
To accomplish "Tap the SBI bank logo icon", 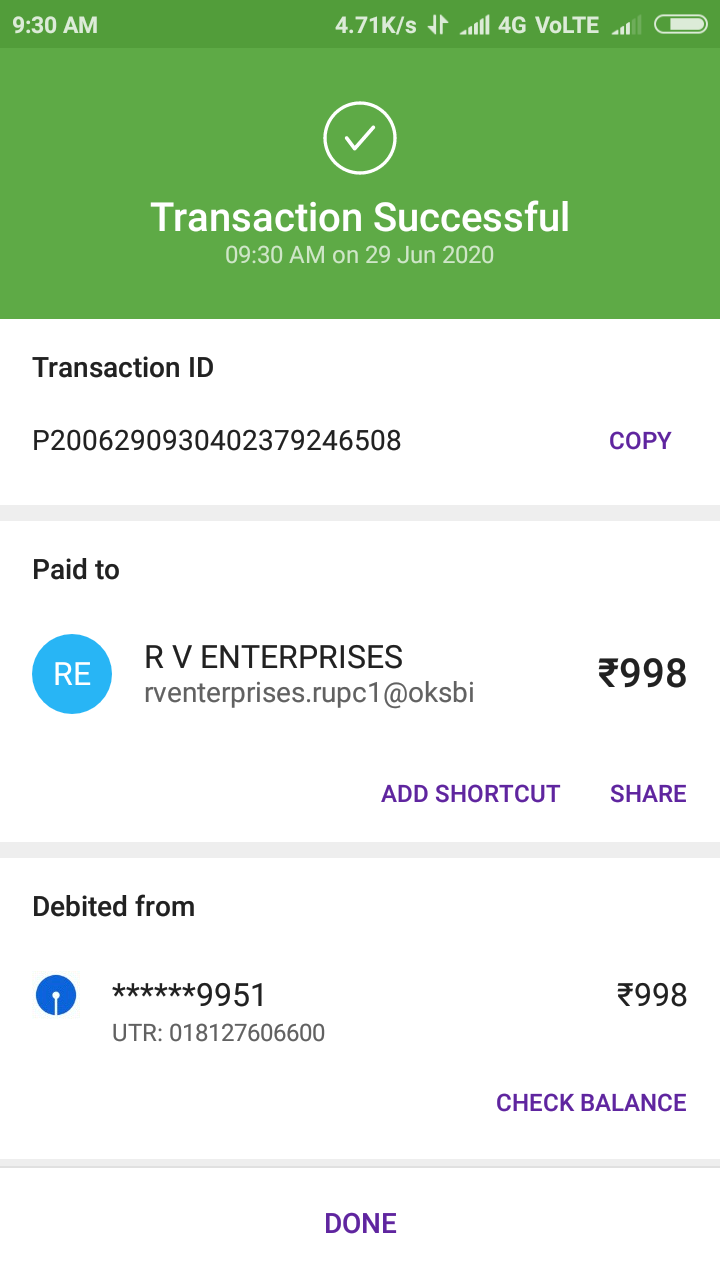I will [56, 996].
